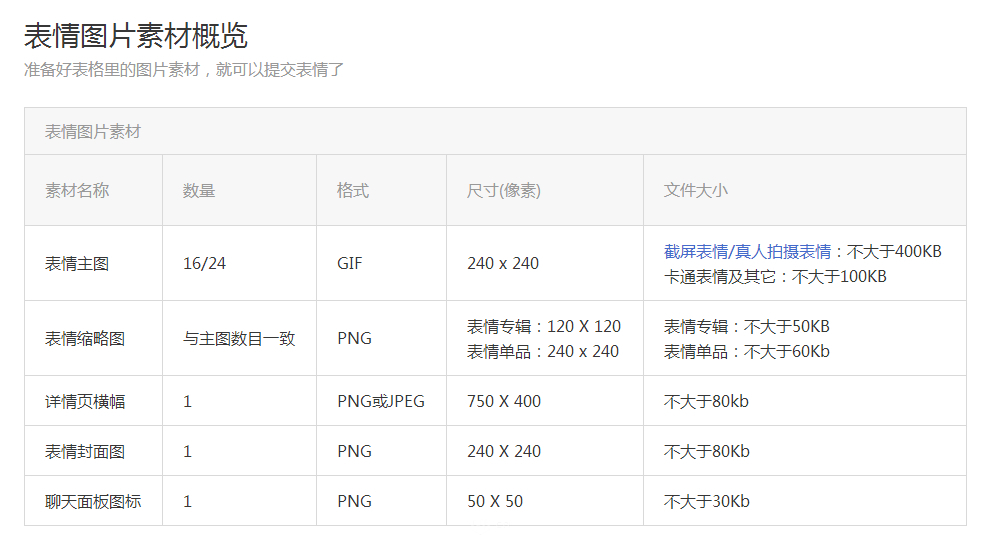Click the 素材名称 column header
The height and width of the screenshot is (540, 982).
coord(93,190)
